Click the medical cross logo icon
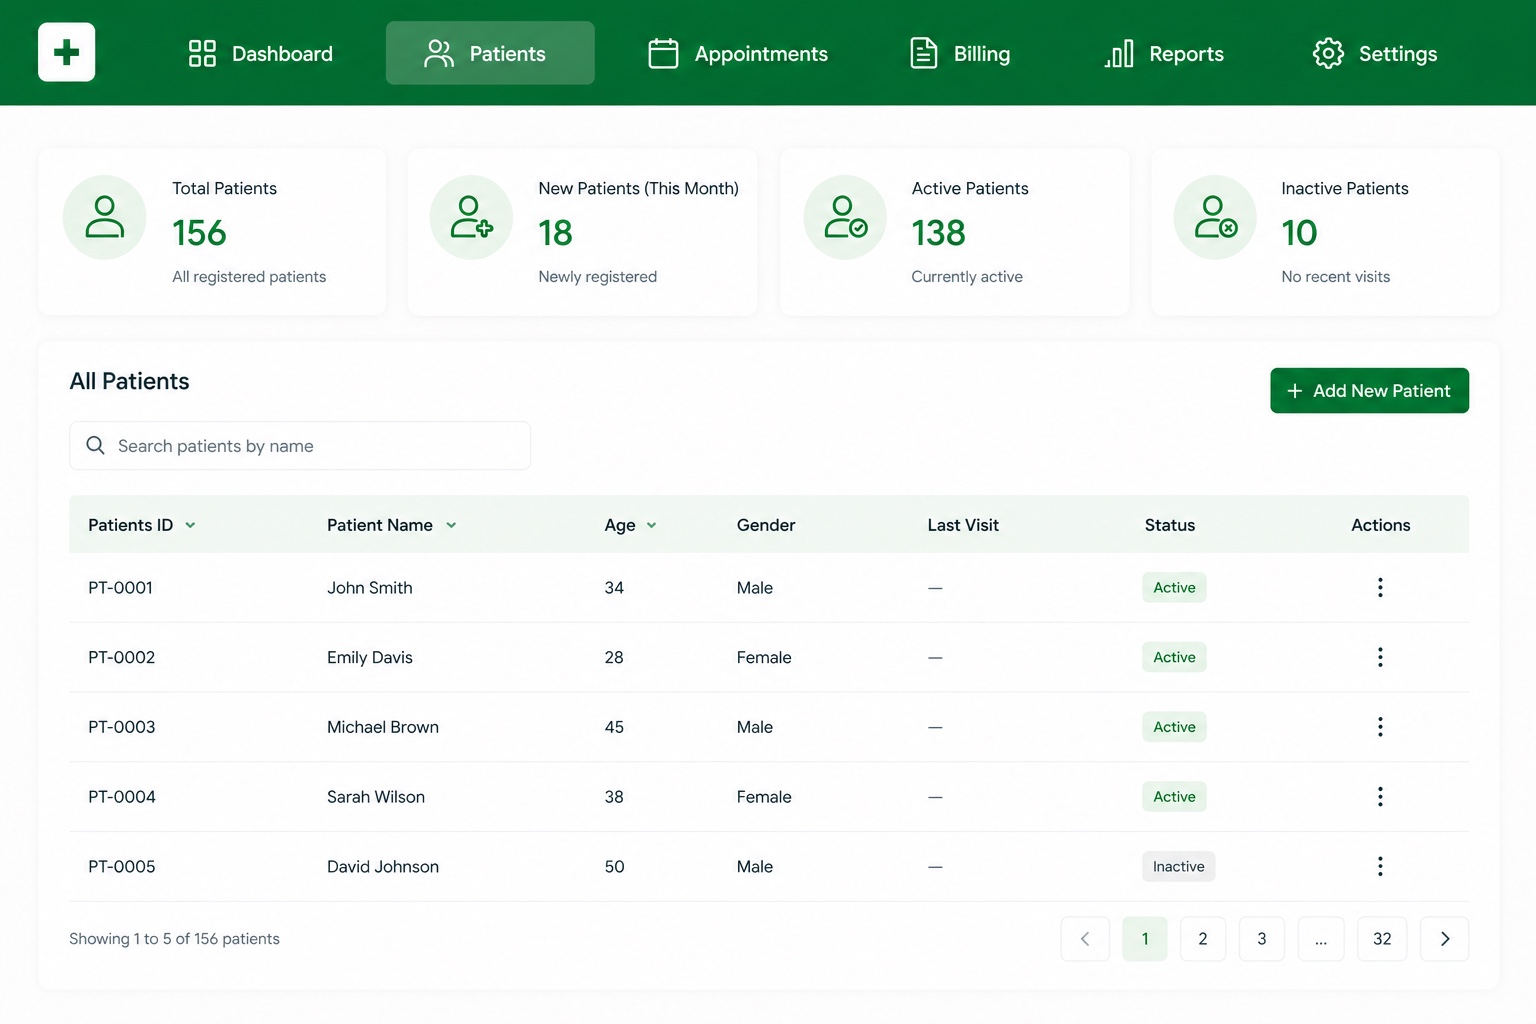 coord(67,52)
